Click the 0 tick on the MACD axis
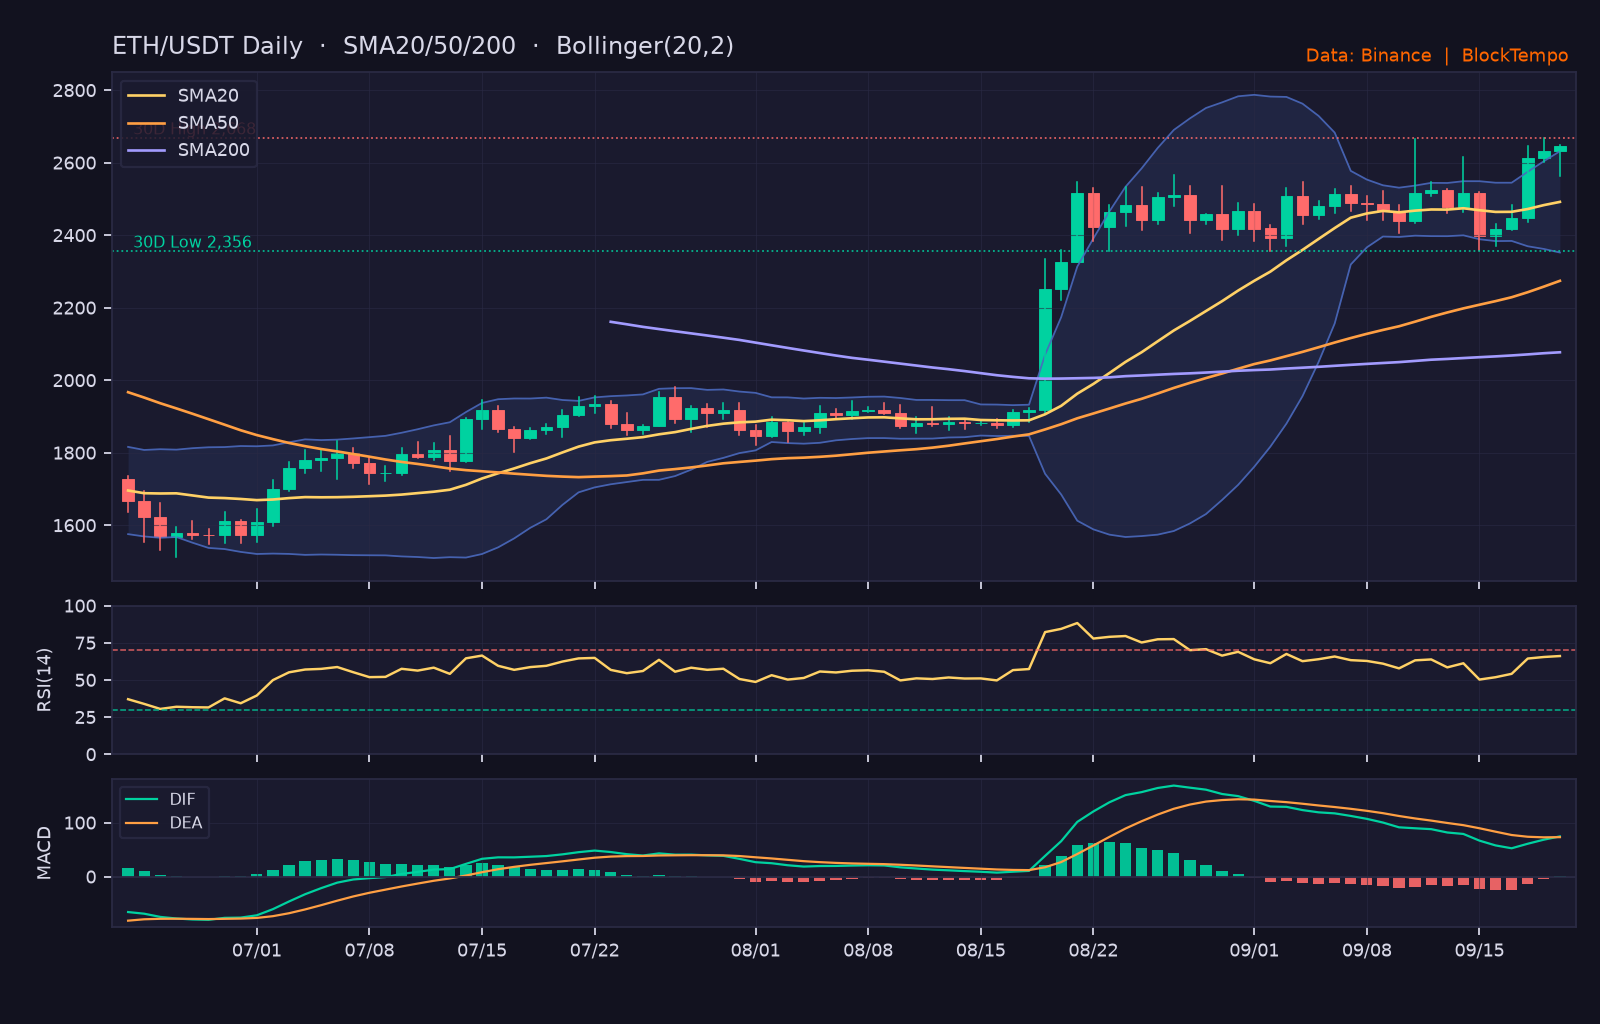This screenshot has height=1024, width=1600. pyautogui.click(x=92, y=878)
